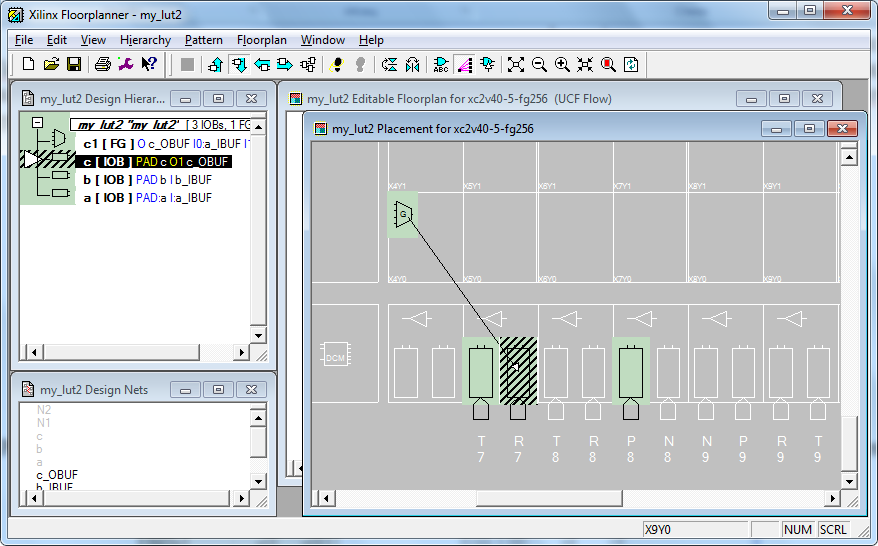Click the Print toolbar icon
Screen dimensions: 878x546
102,64
